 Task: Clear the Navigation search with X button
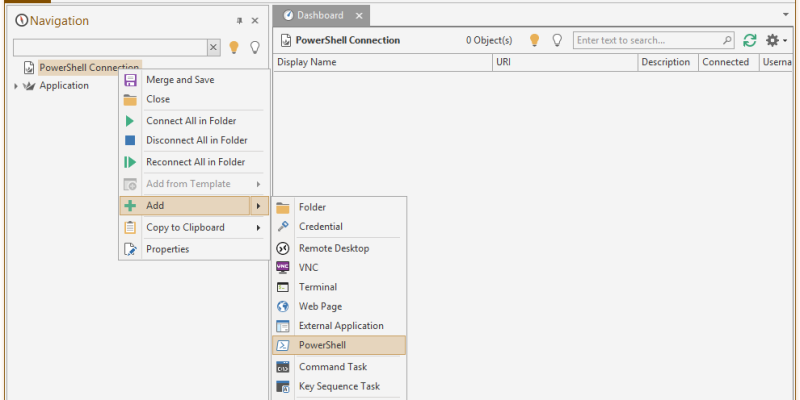214,47
